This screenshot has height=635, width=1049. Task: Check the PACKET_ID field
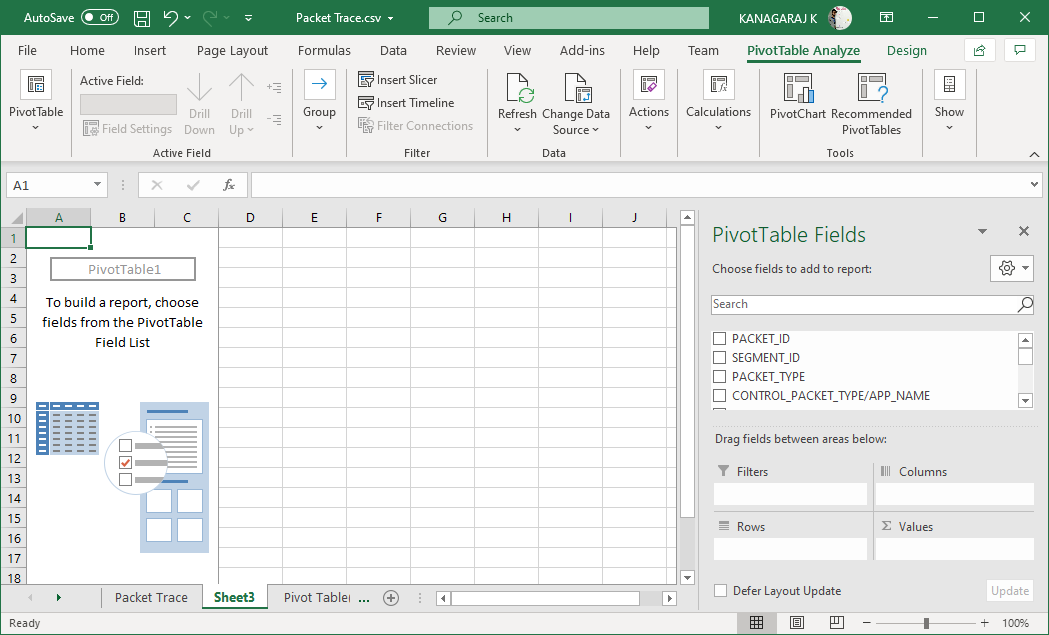tap(720, 339)
